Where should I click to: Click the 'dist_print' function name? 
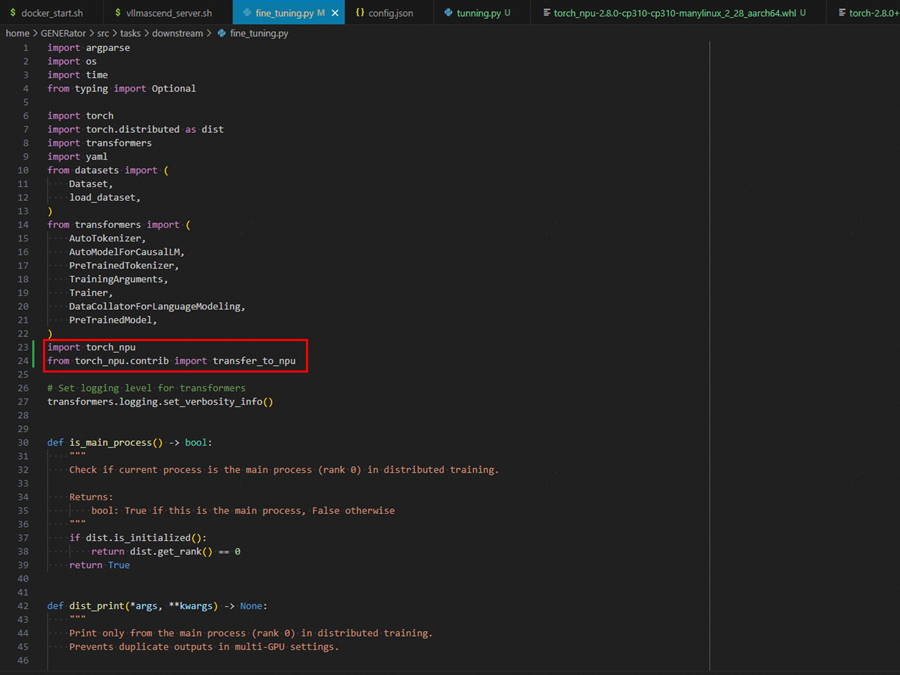(96, 606)
